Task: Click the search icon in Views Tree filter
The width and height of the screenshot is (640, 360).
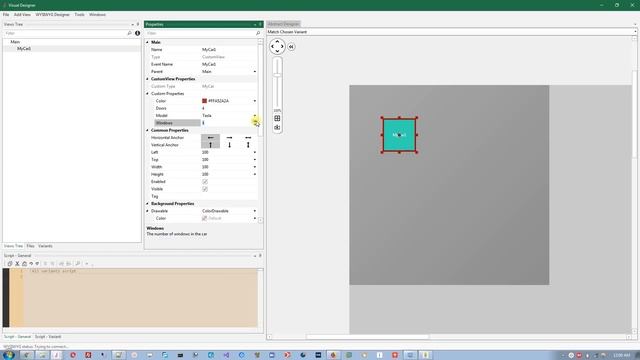Action: pyautogui.click(x=129, y=33)
